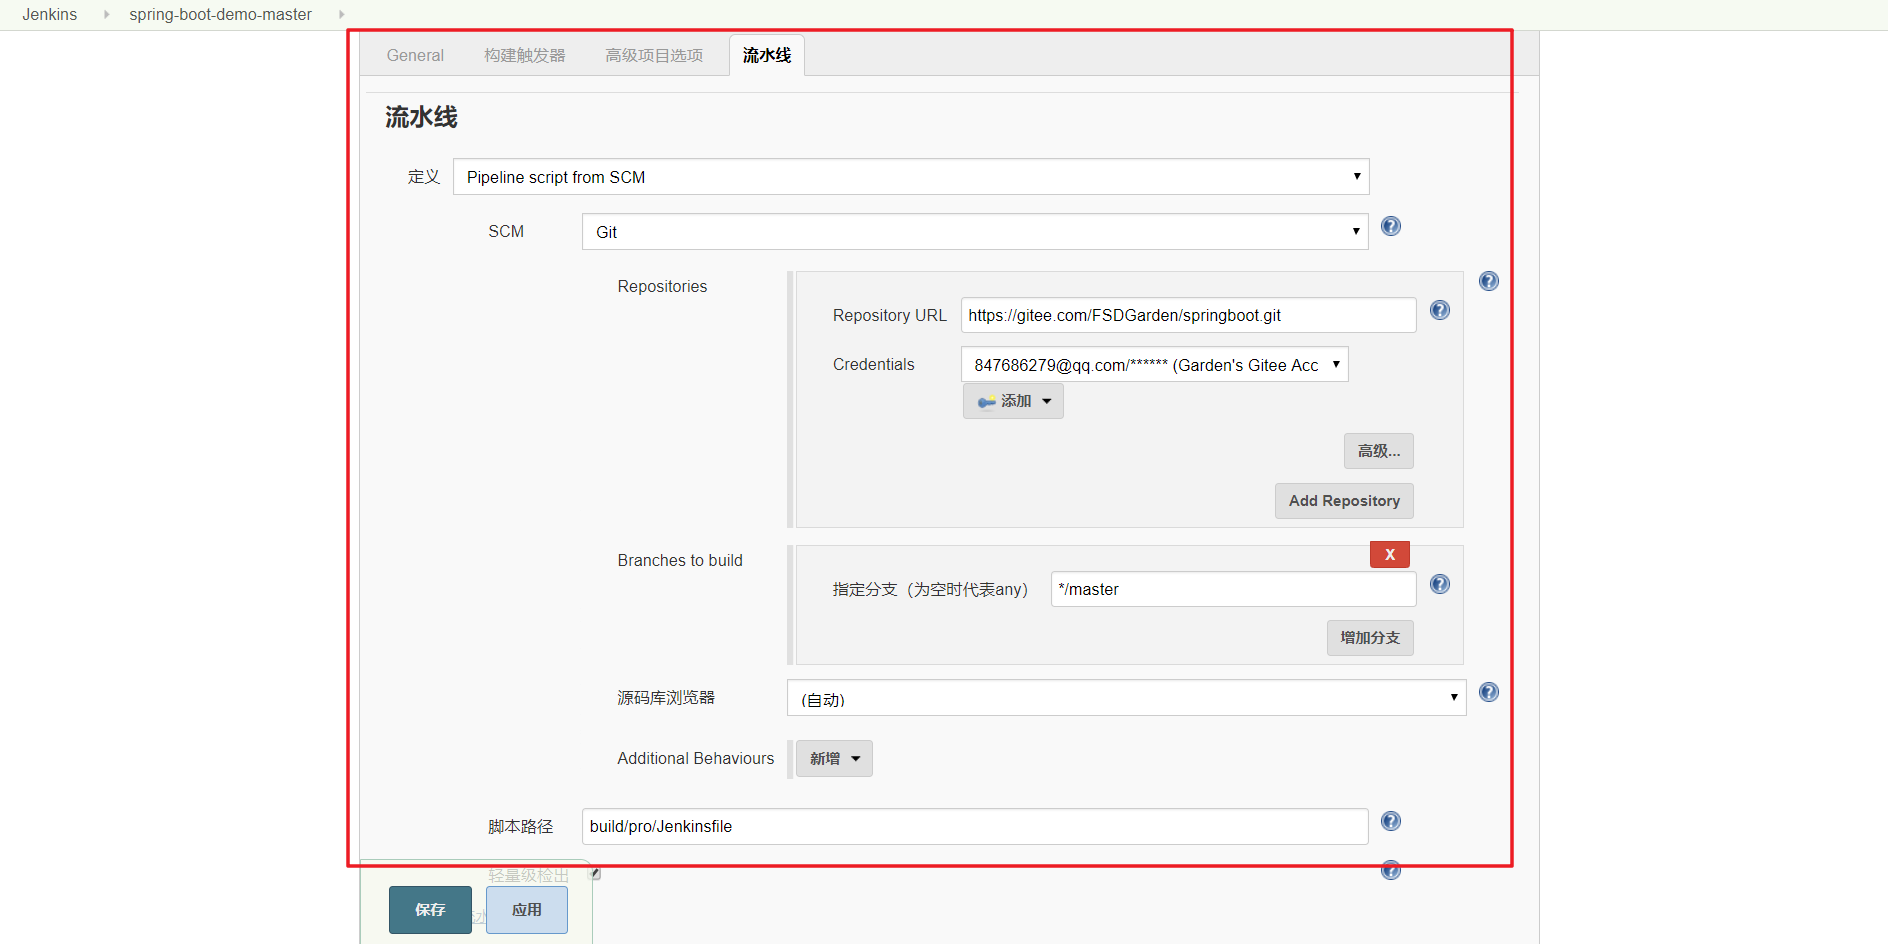Click the Repository URL label

(x=889, y=315)
